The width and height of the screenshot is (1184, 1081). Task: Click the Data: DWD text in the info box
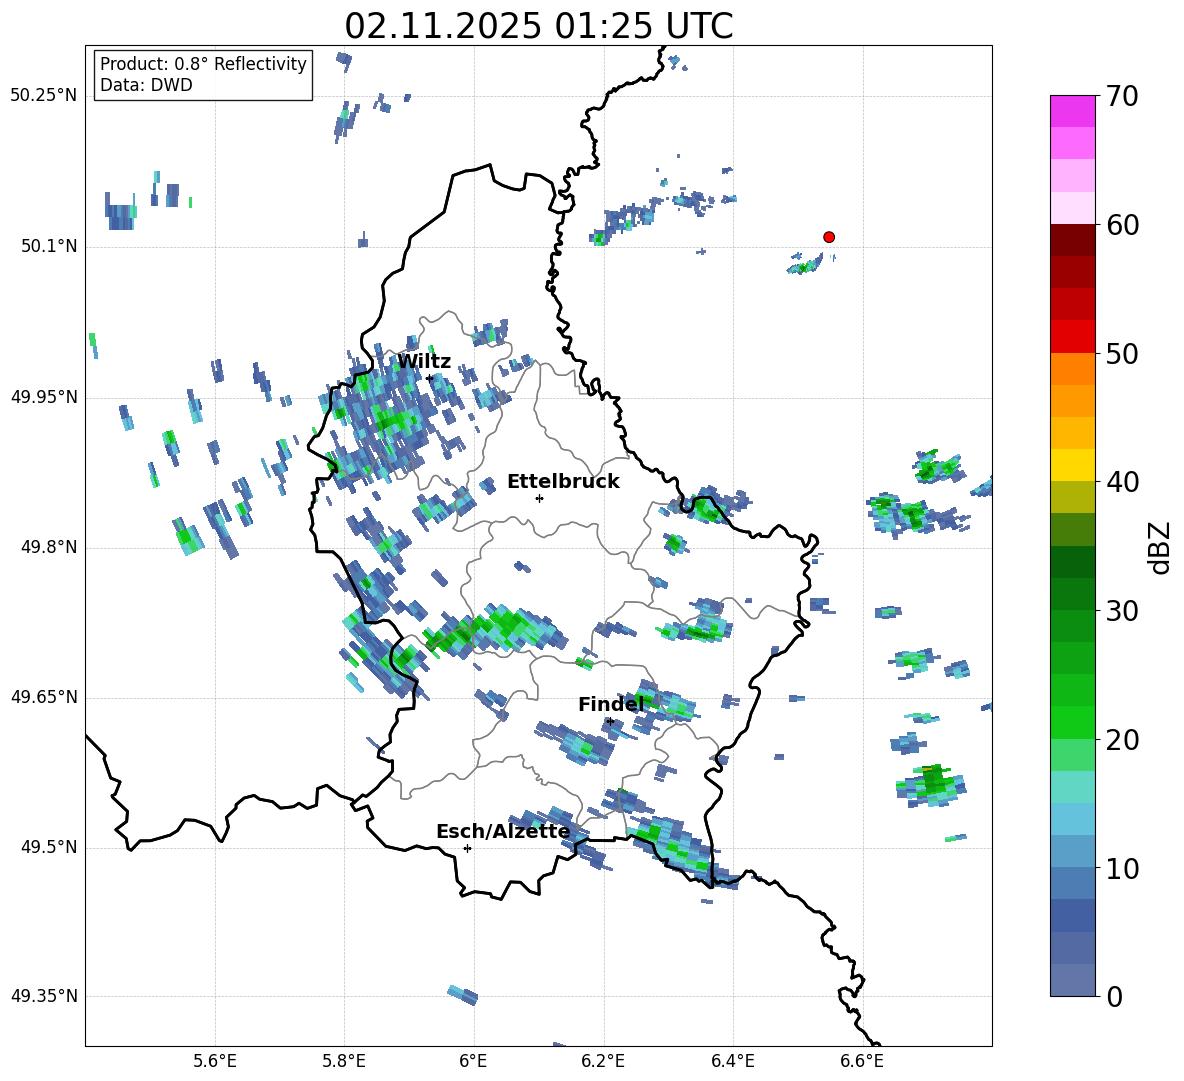[x=146, y=86]
